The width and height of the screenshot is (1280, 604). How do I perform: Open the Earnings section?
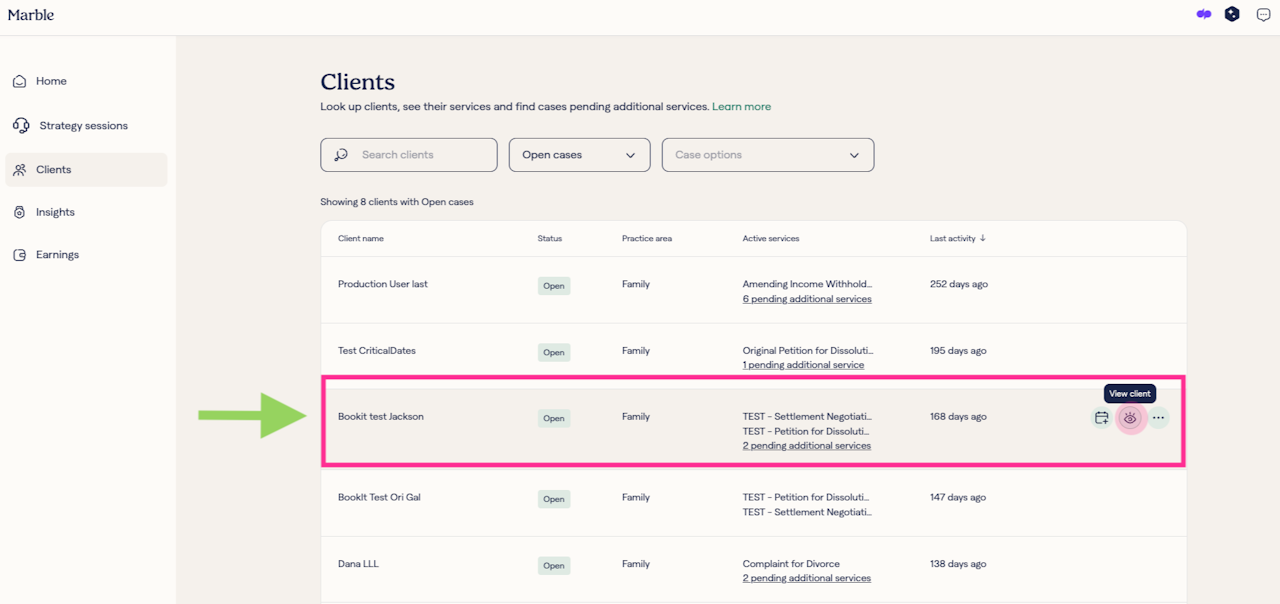57,255
